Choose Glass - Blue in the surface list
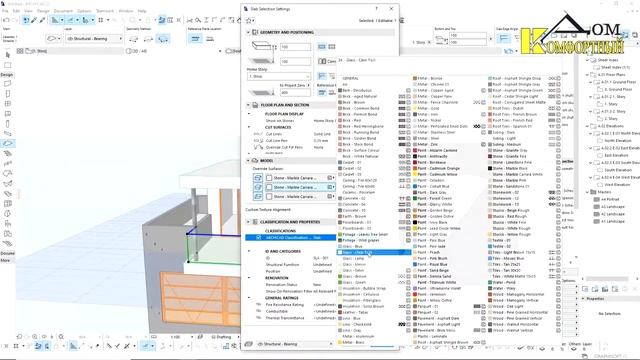Image resolution: width=640 pixels, height=360 pixels. click(x=353, y=247)
